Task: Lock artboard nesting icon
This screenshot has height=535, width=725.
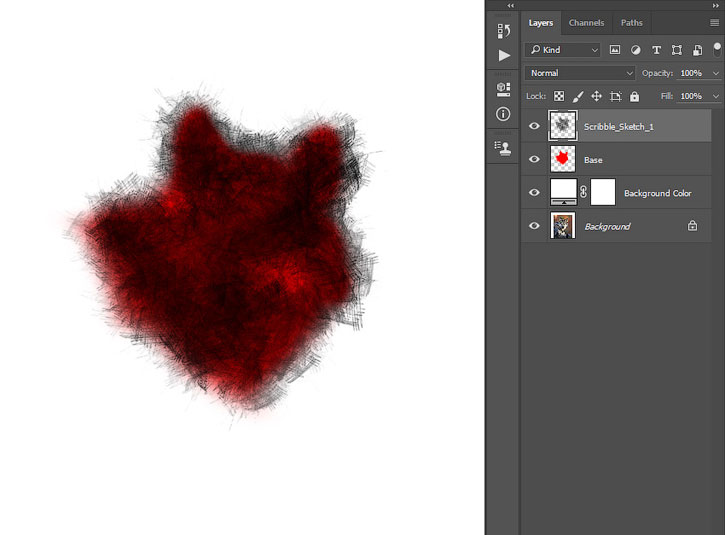Action: (x=615, y=96)
